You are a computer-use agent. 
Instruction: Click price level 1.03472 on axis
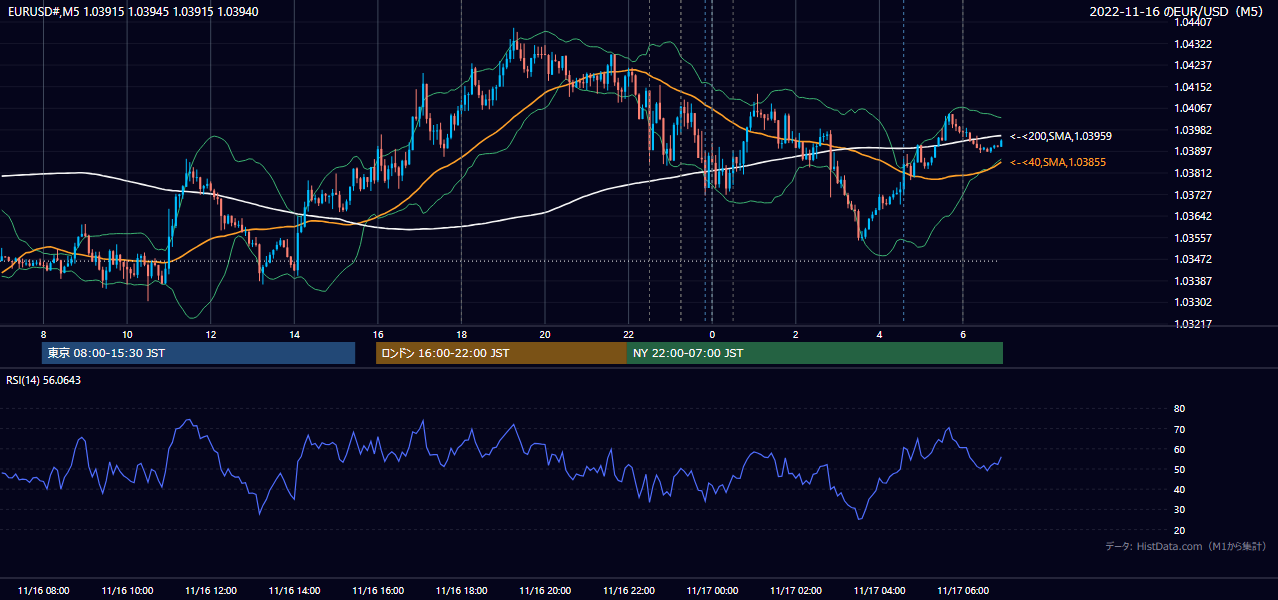tap(1192, 259)
